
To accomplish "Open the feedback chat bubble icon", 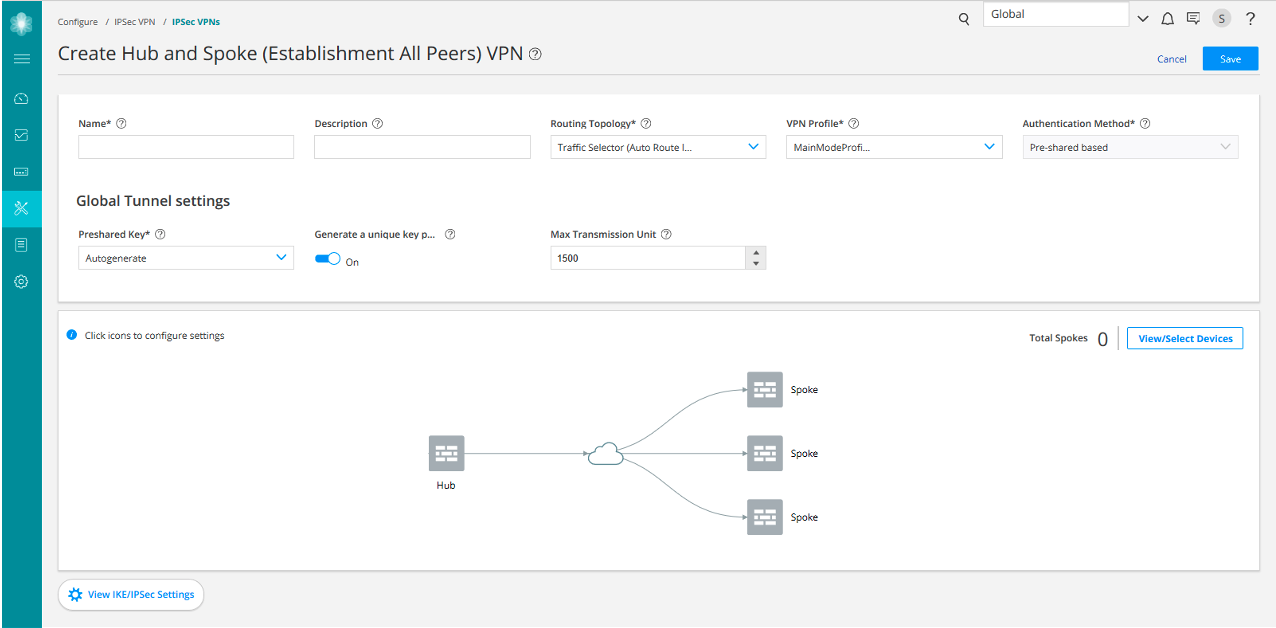I will point(1193,18).
